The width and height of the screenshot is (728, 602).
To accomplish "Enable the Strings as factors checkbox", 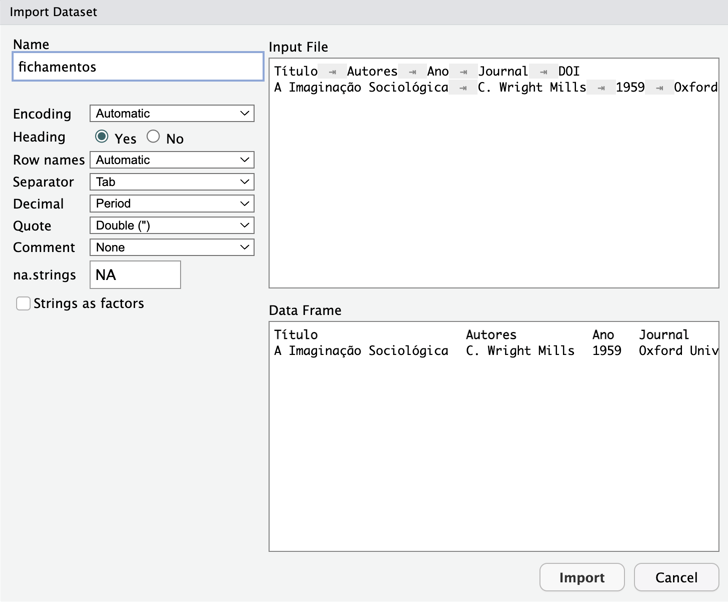I will pos(23,304).
